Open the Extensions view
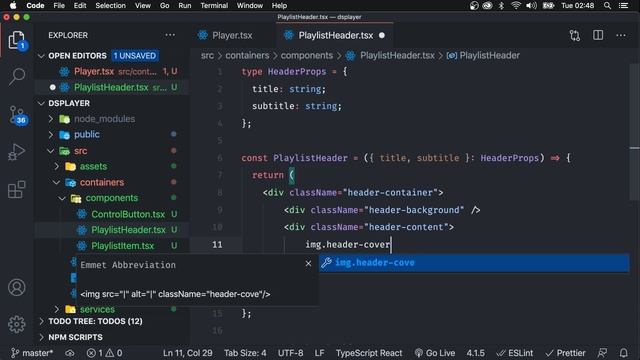 (17, 189)
